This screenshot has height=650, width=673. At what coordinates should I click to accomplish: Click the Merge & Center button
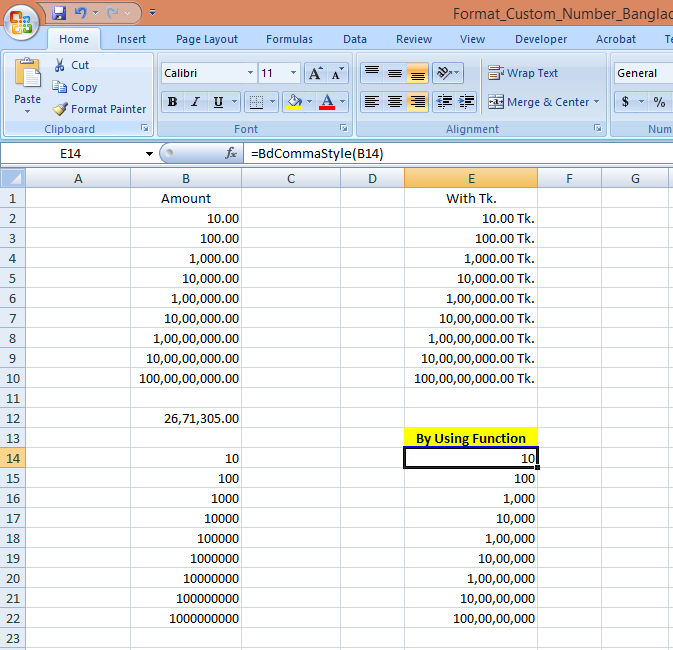pos(541,102)
